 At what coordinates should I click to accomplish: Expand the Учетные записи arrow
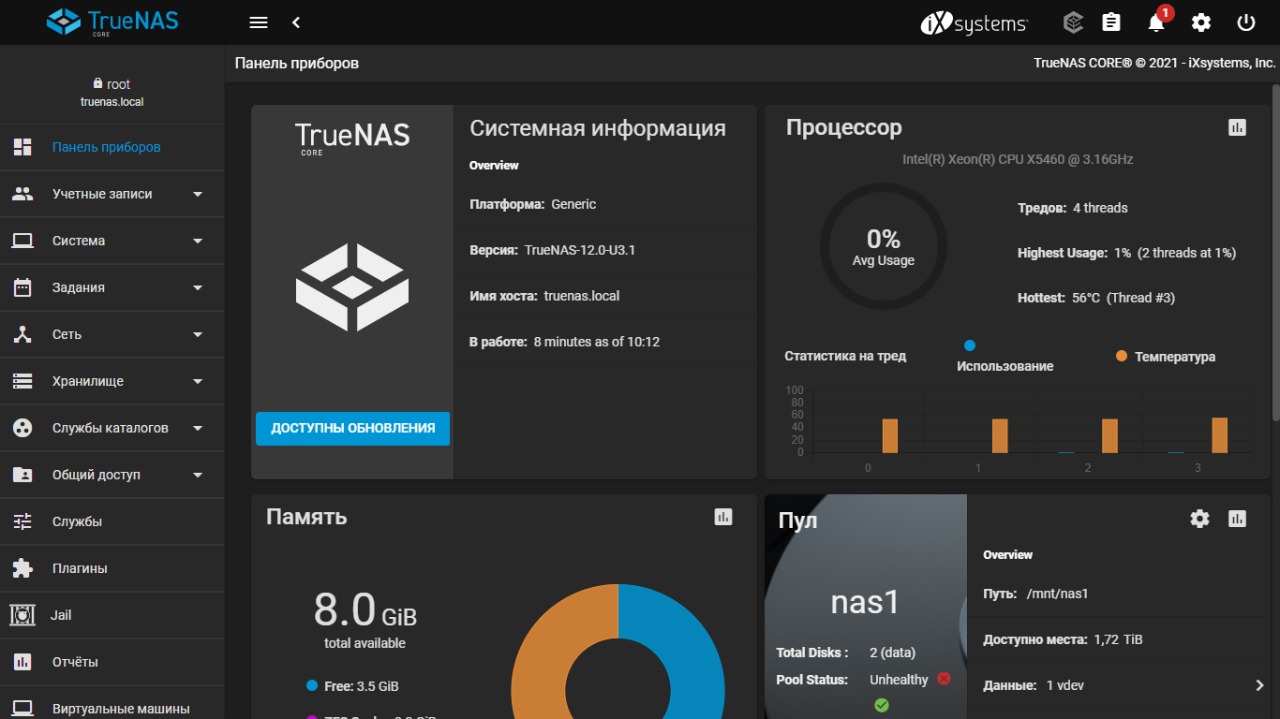point(197,194)
